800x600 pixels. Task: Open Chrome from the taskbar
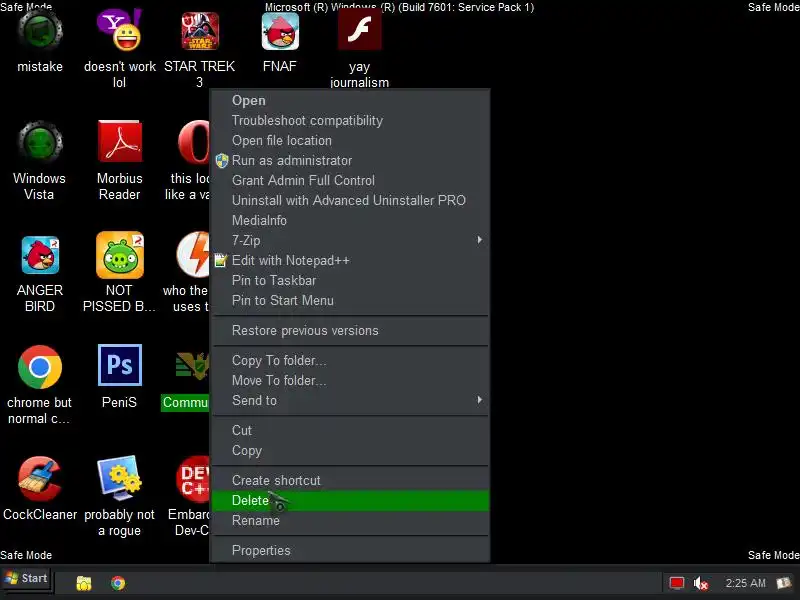point(118,583)
